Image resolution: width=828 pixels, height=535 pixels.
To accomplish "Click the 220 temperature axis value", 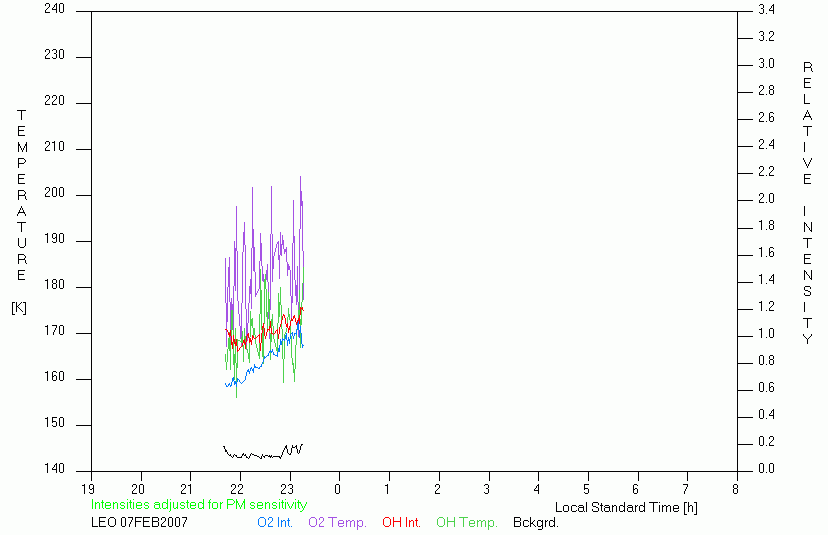I will click(x=54, y=101).
